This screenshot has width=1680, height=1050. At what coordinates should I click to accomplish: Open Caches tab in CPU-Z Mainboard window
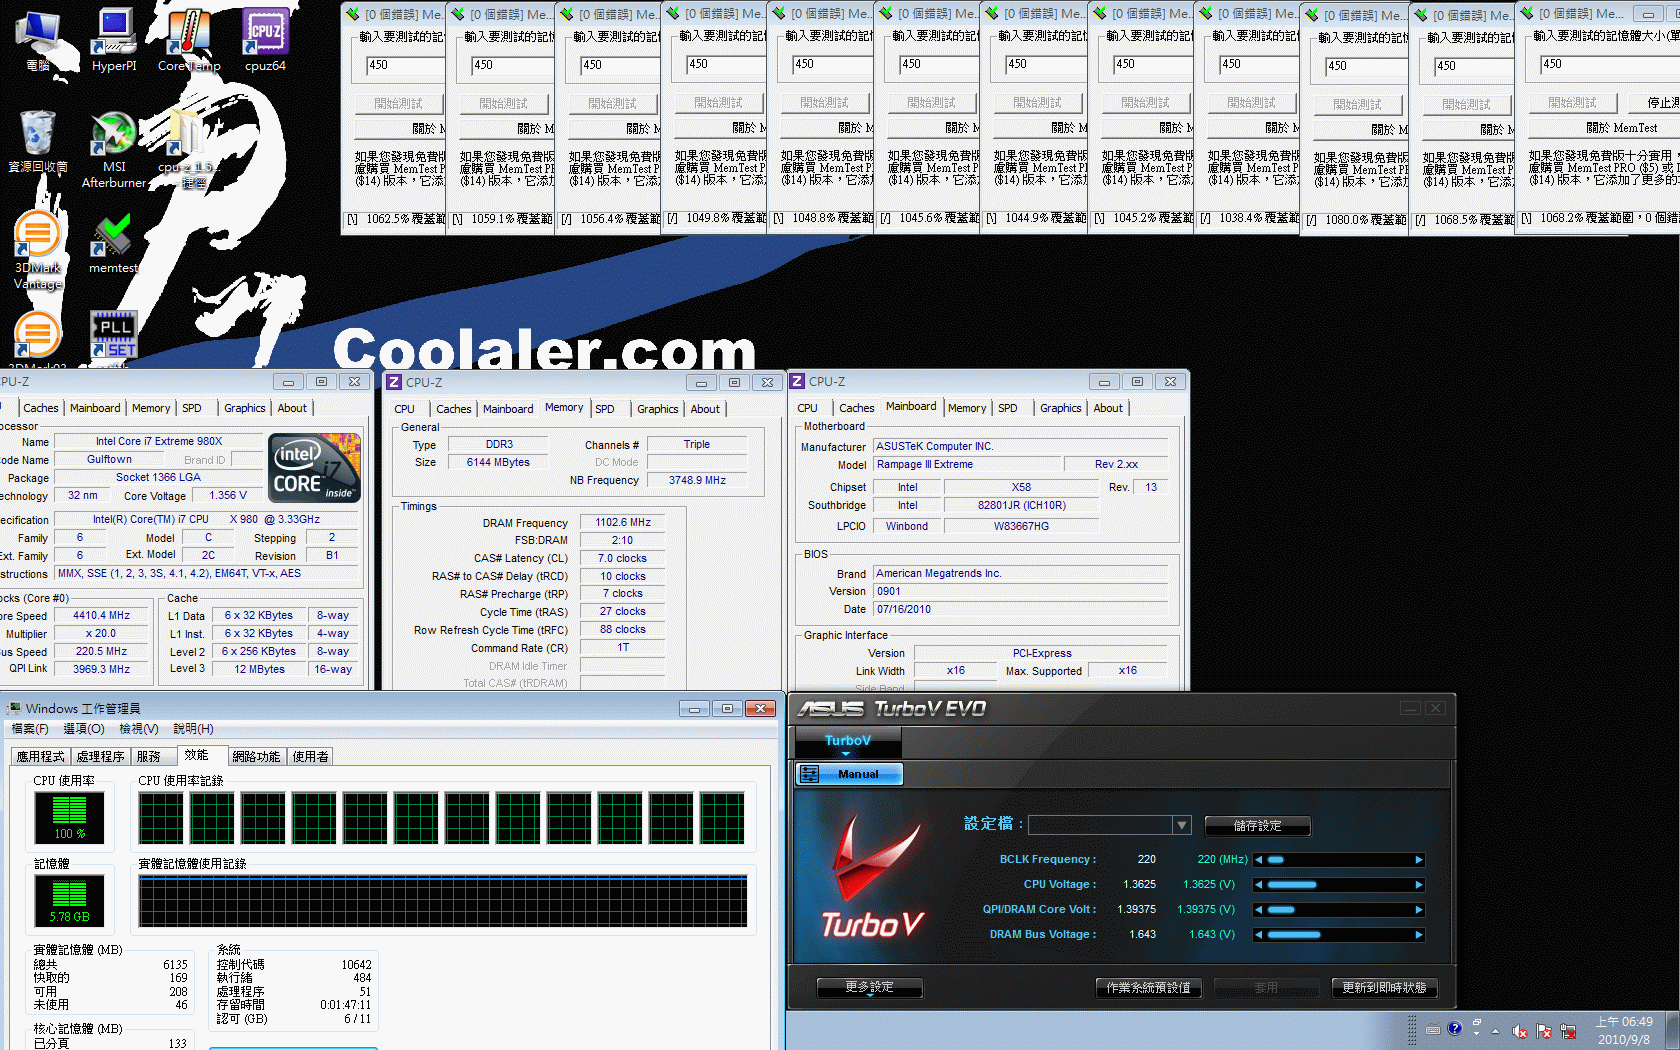click(857, 408)
